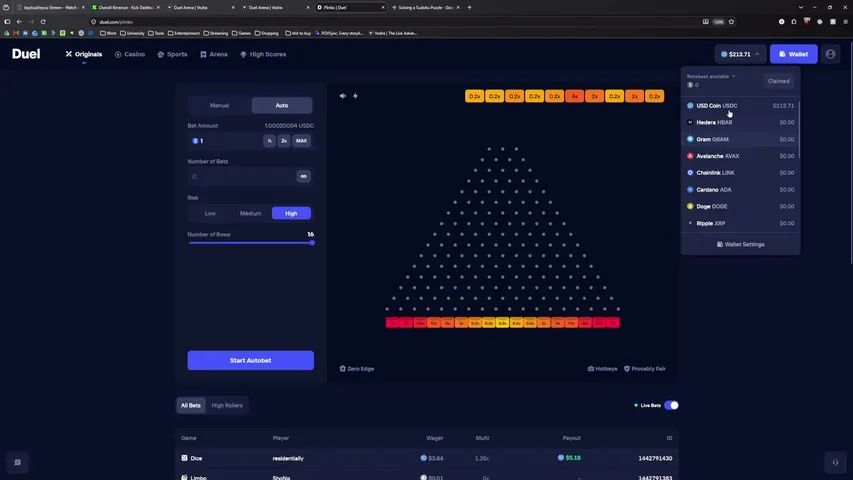Viewport: 853px width, 480px height.
Task: Open the user profile avatar icon
Action: click(x=830, y=54)
